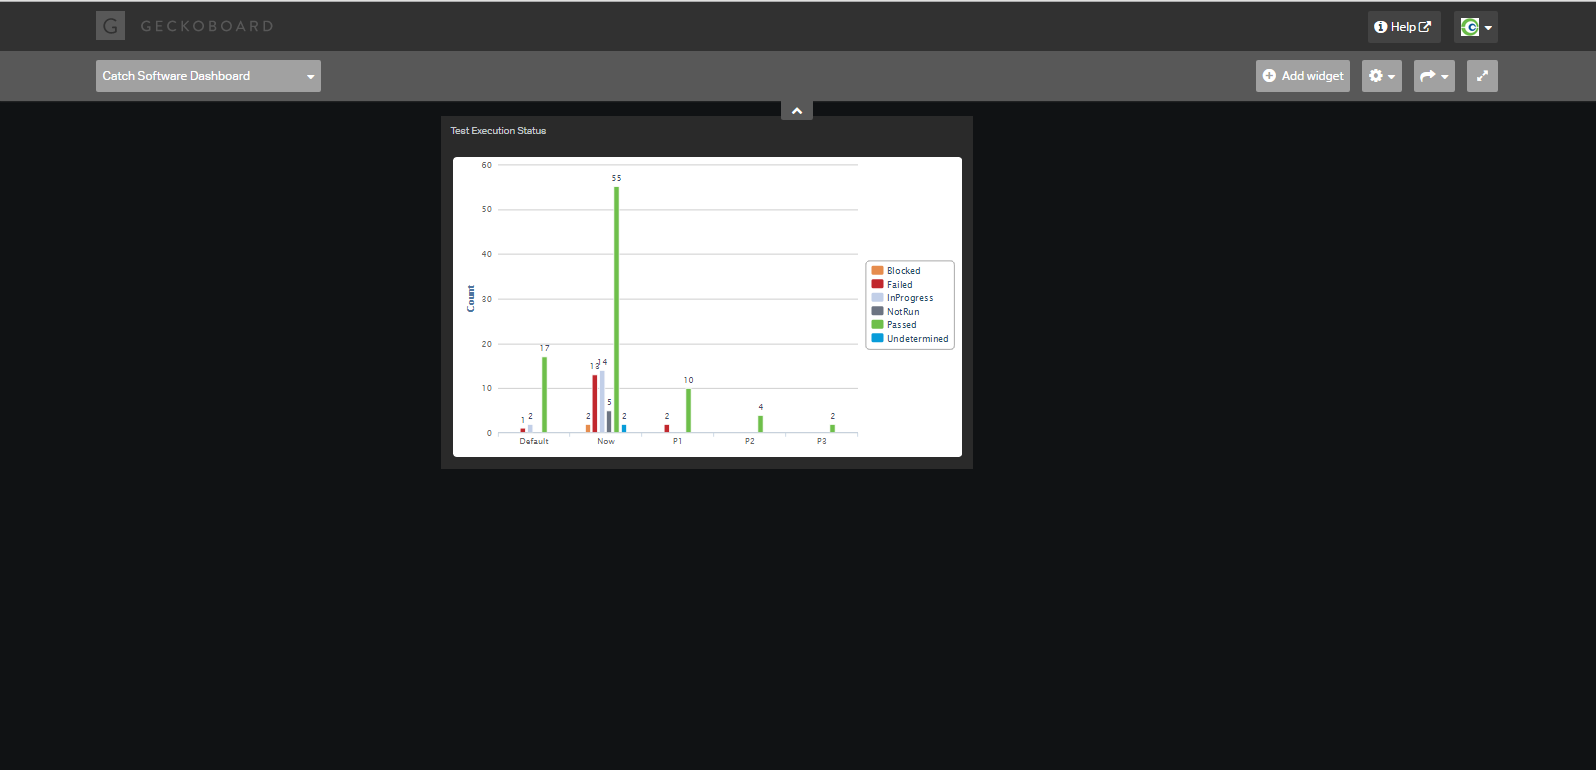Toggle the Failed series in the legend
The image size is (1596, 770).
coord(899,285)
